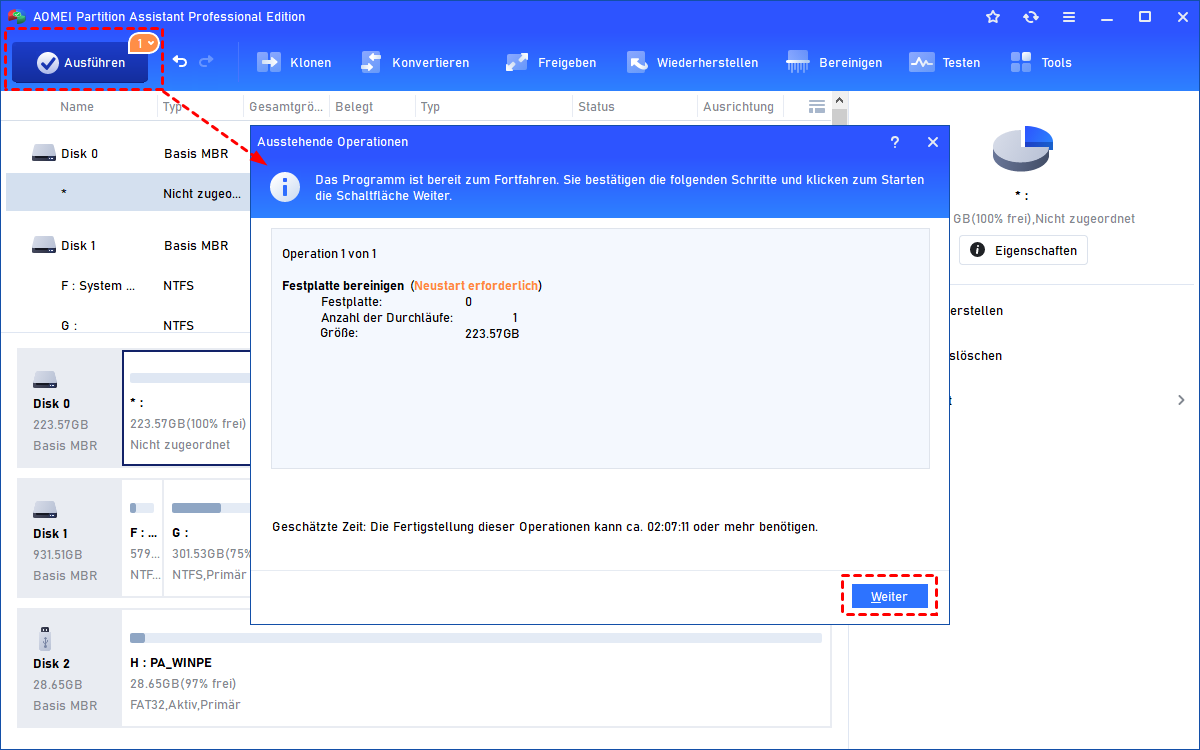The height and width of the screenshot is (750, 1200).
Task: Click the 'Operation 1 von 1' label
Action: pyautogui.click(x=329, y=254)
